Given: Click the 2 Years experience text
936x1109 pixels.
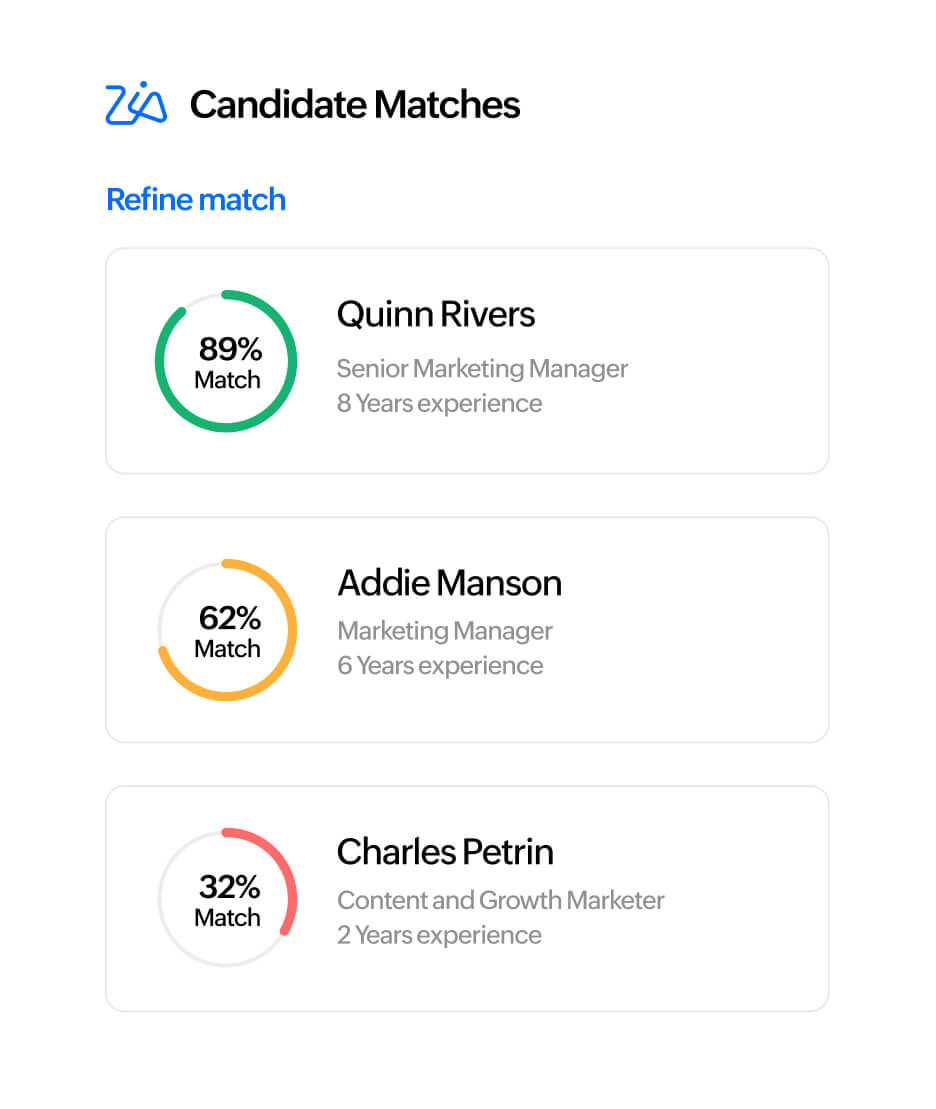Looking at the screenshot, I should 439,936.
